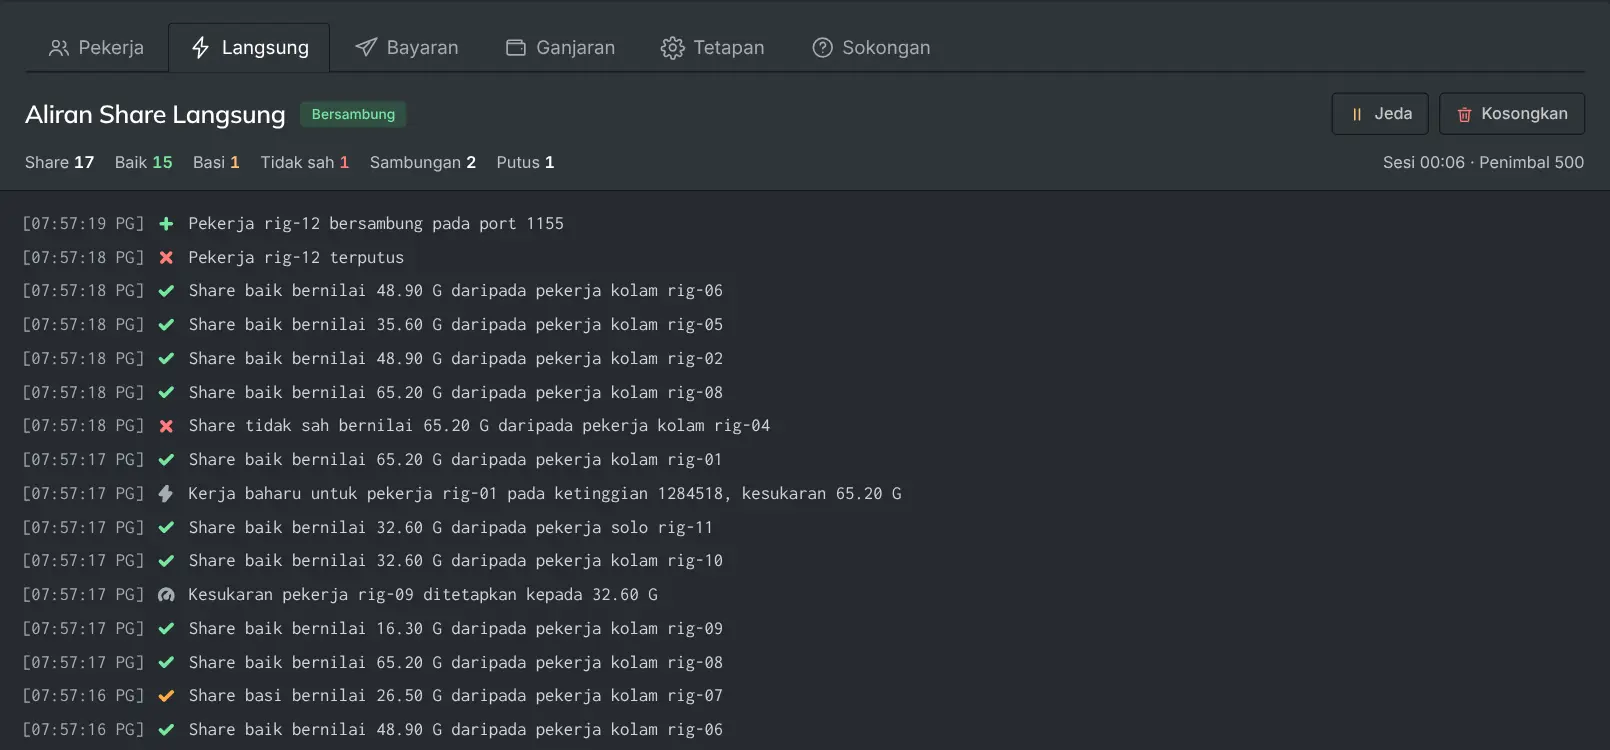
Task: Click the 'Tidak sah 1' counter
Action: pyautogui.click(x=305, y=162)
